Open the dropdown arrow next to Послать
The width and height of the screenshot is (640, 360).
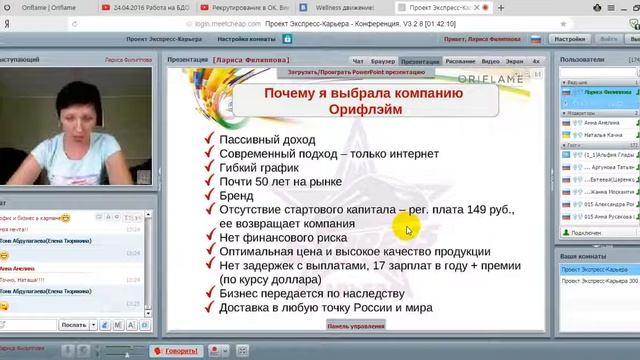pos(93,325)
